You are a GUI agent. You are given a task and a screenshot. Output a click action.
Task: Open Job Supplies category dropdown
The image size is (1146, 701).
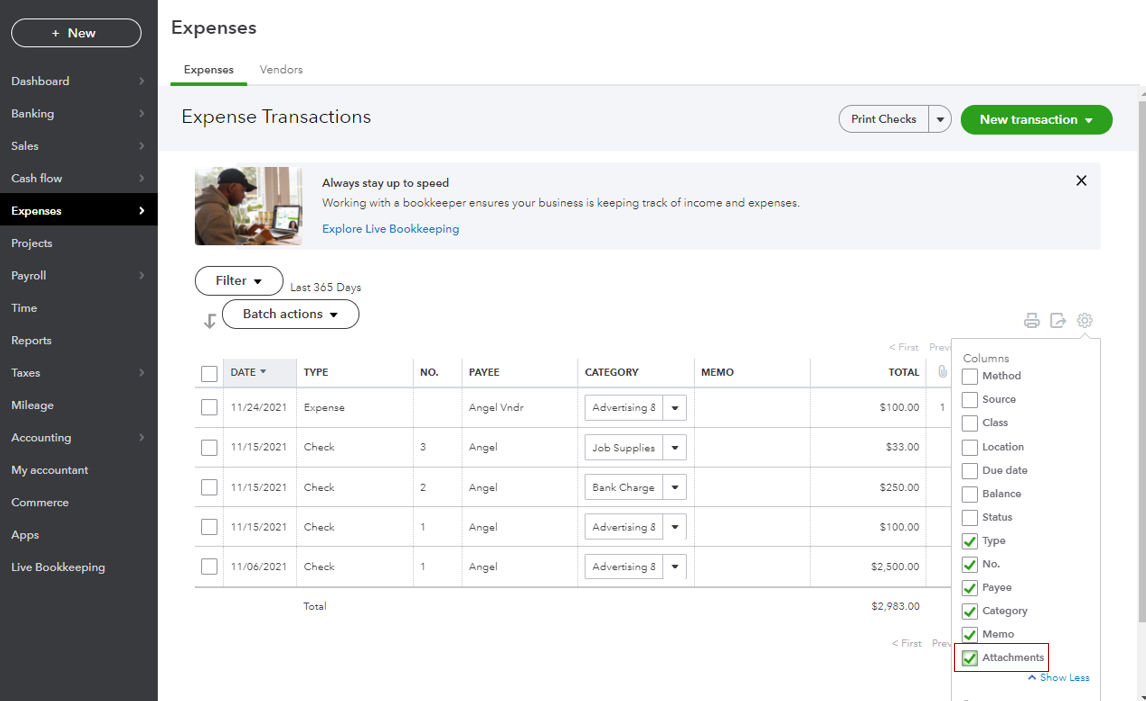(675, 448)
